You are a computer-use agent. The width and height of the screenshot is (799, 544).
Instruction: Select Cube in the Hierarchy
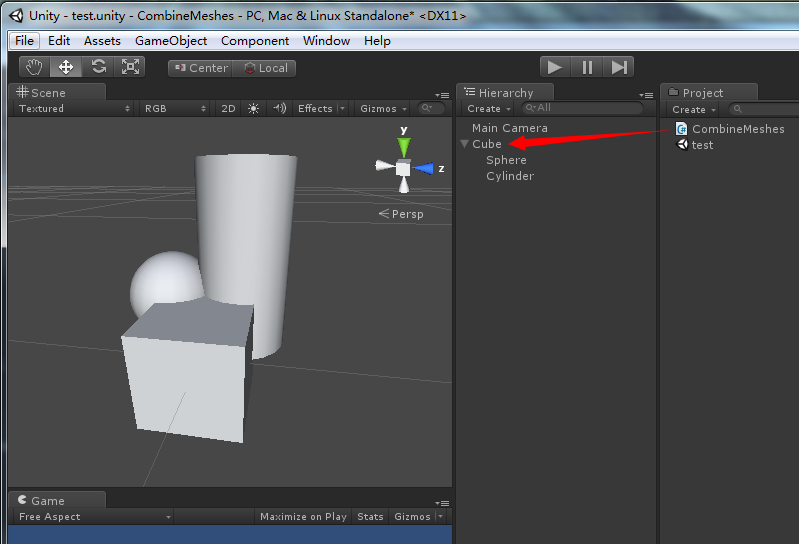pyautogui.click(x=487, y=144)
